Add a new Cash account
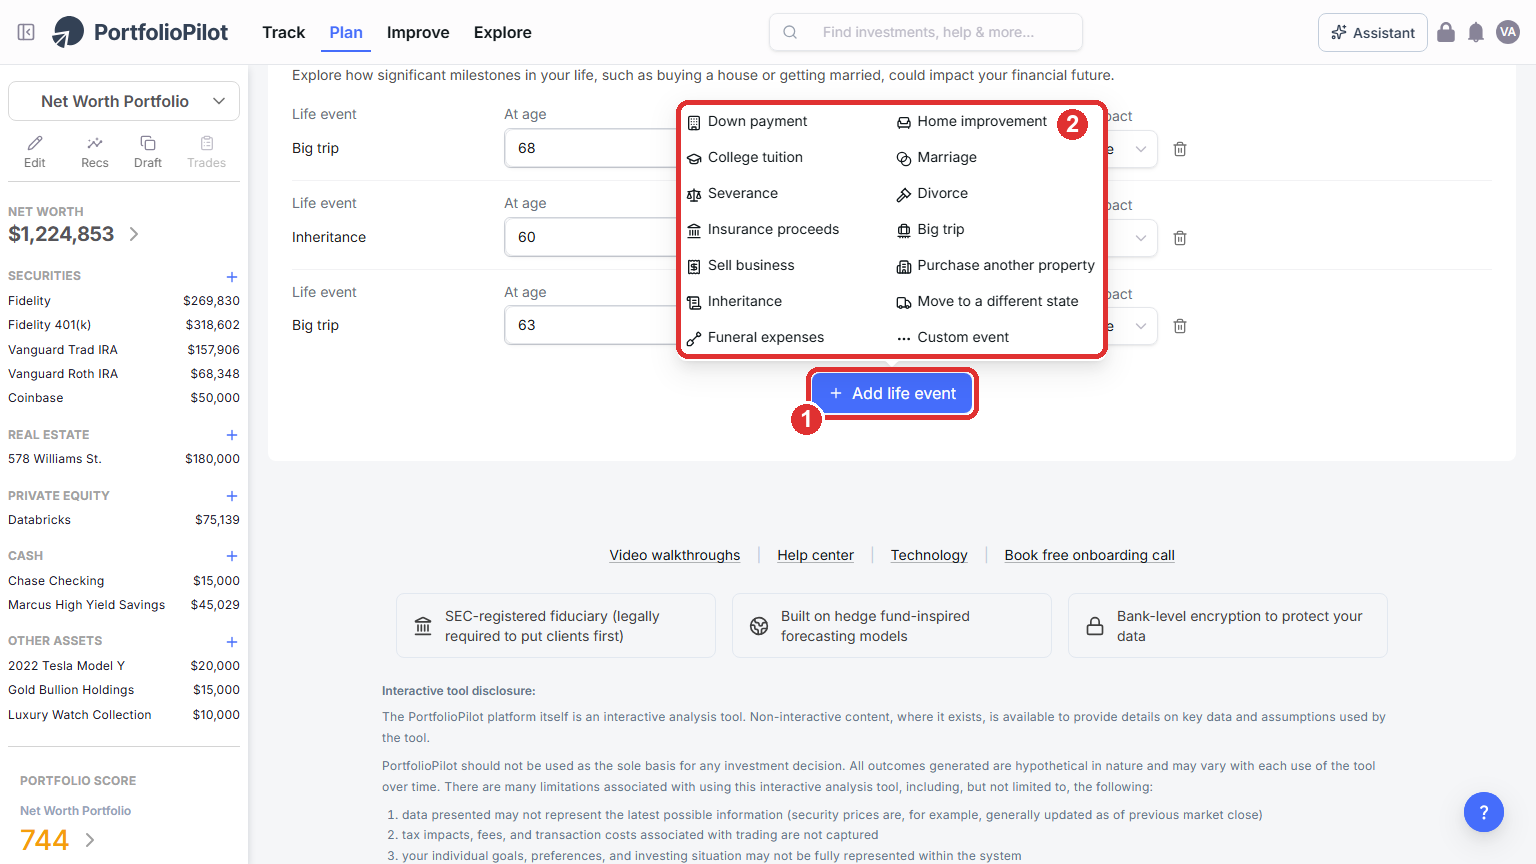Image resolution: width=1536 pixels, height=864 pixels. [232, 556]
